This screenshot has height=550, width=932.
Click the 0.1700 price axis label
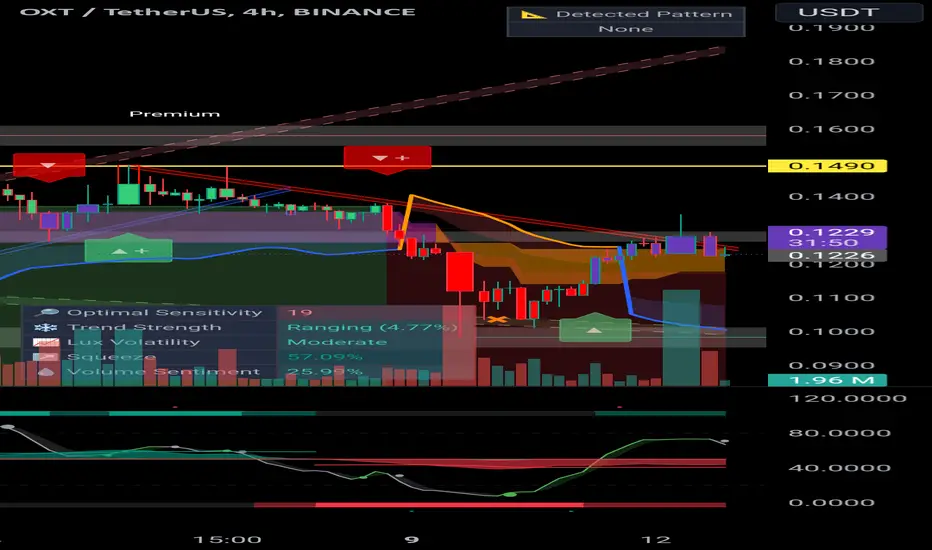point(832,95)
